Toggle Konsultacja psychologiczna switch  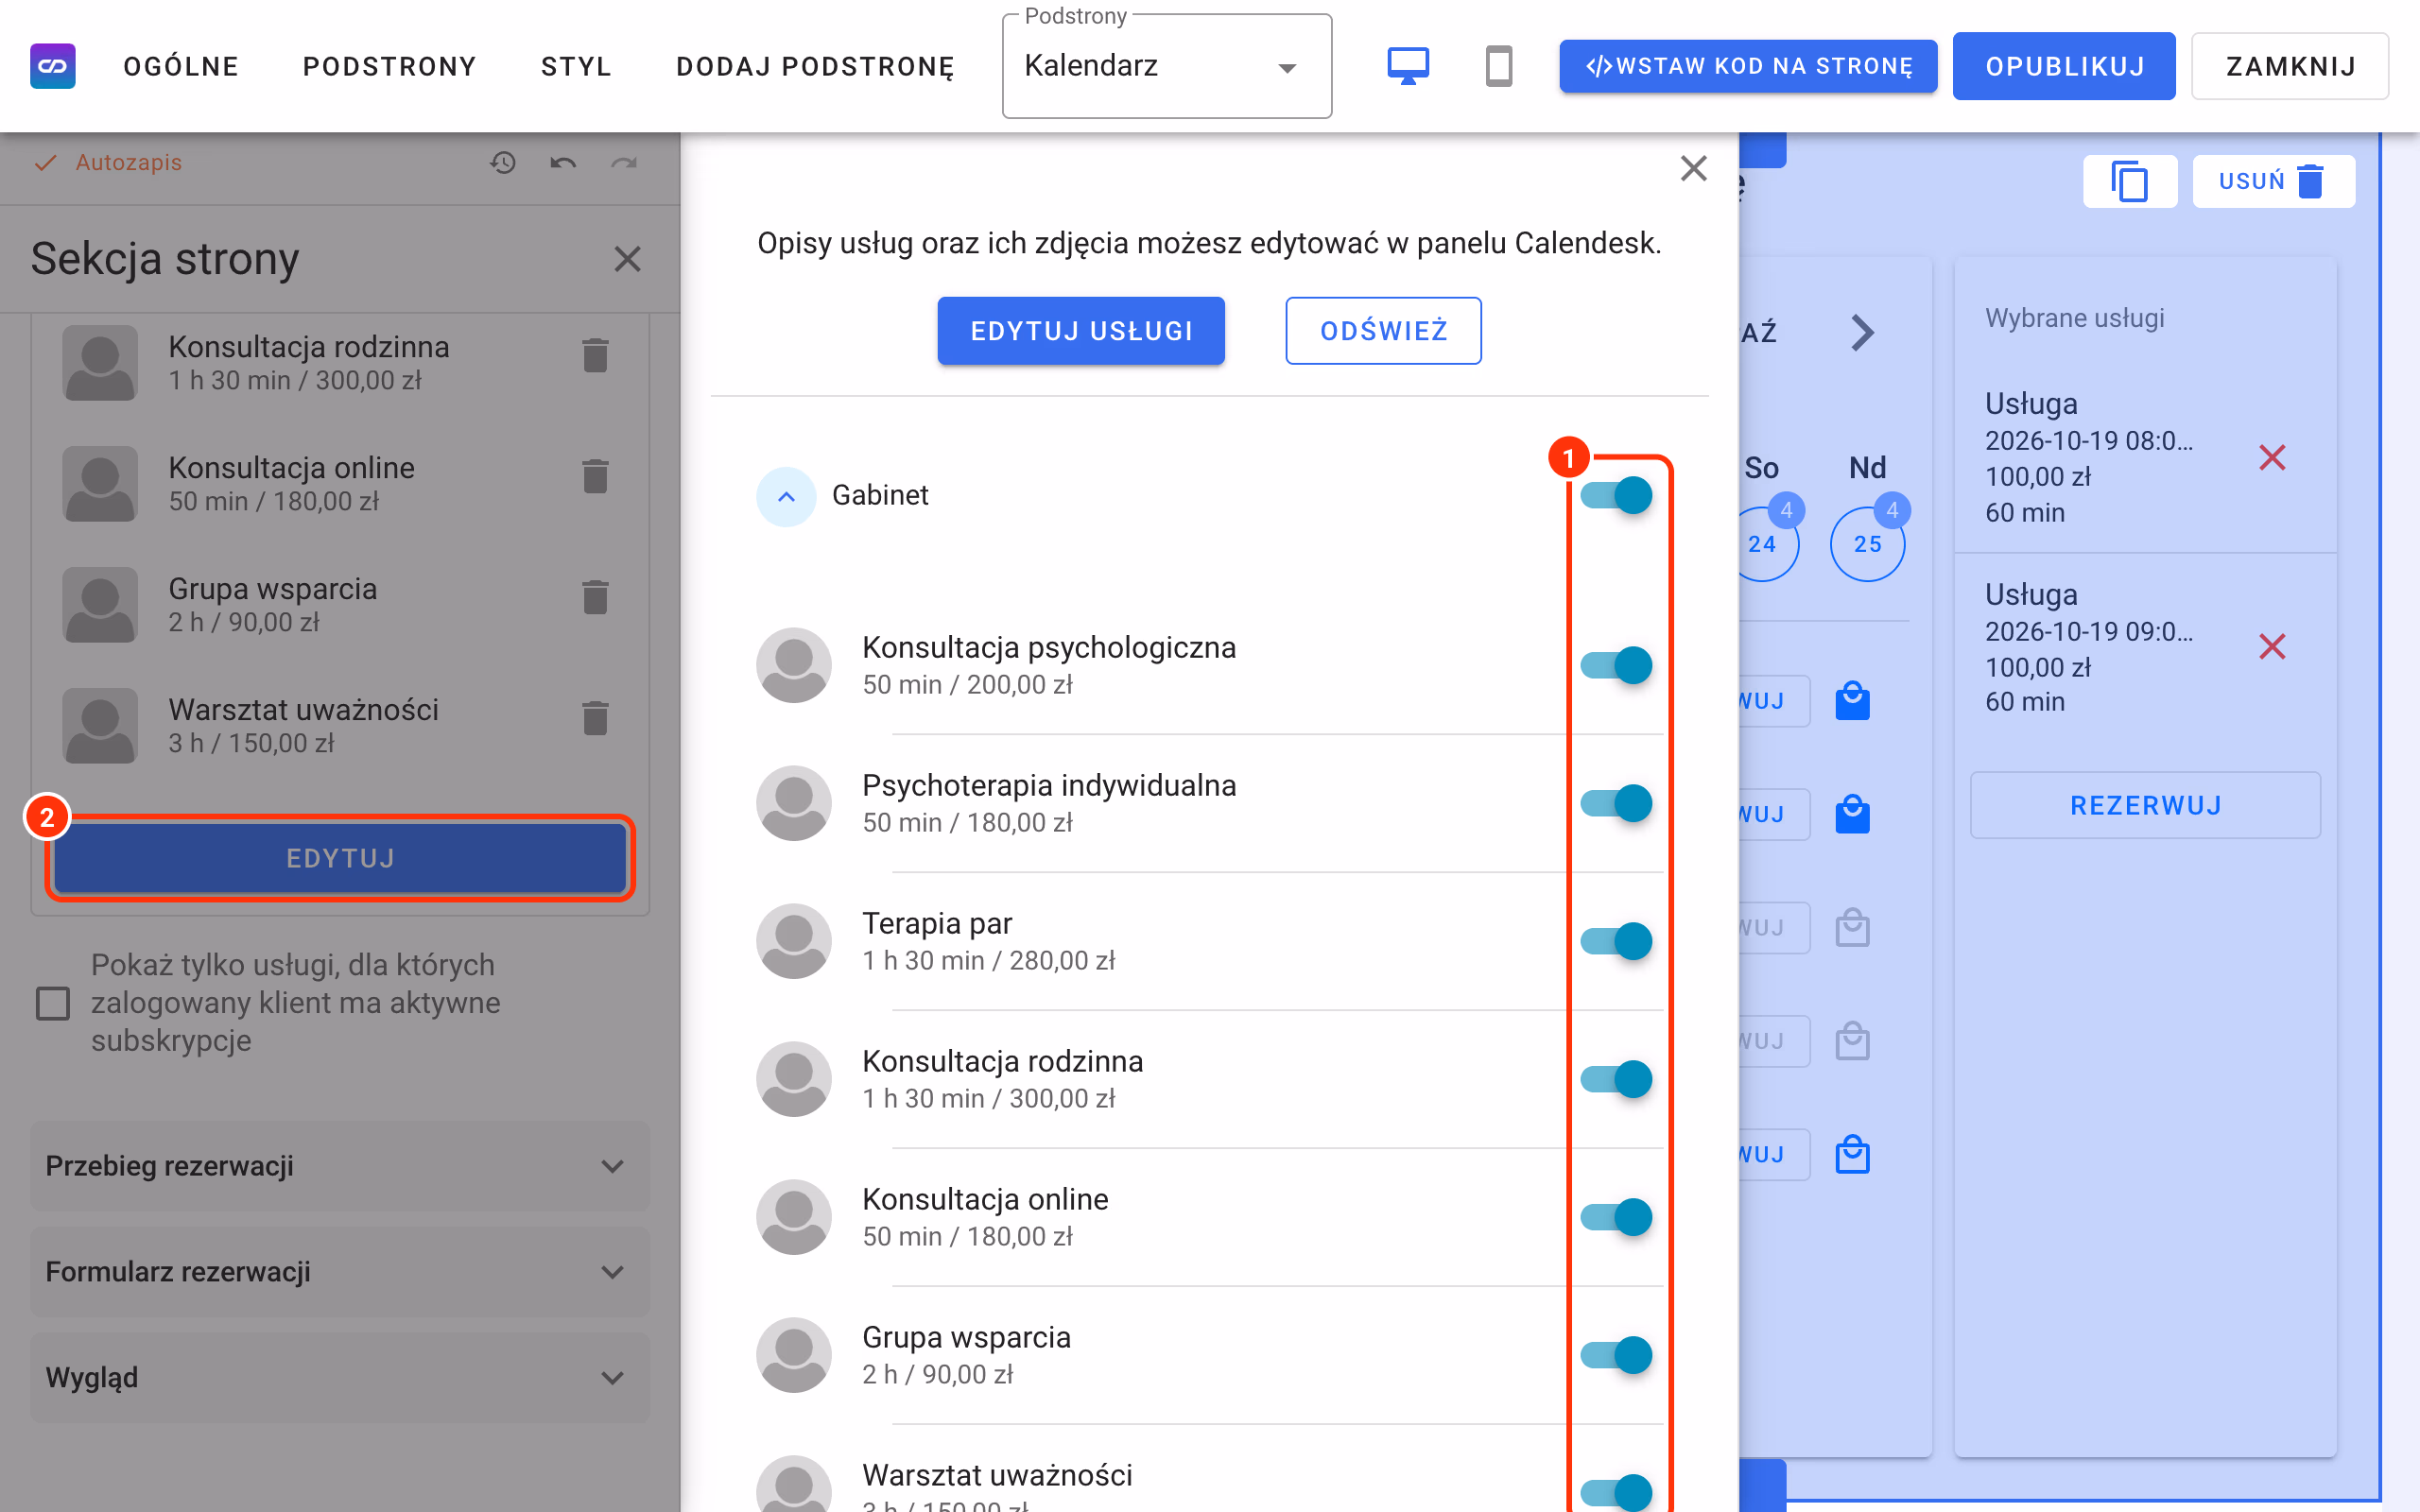point(1616,665)
